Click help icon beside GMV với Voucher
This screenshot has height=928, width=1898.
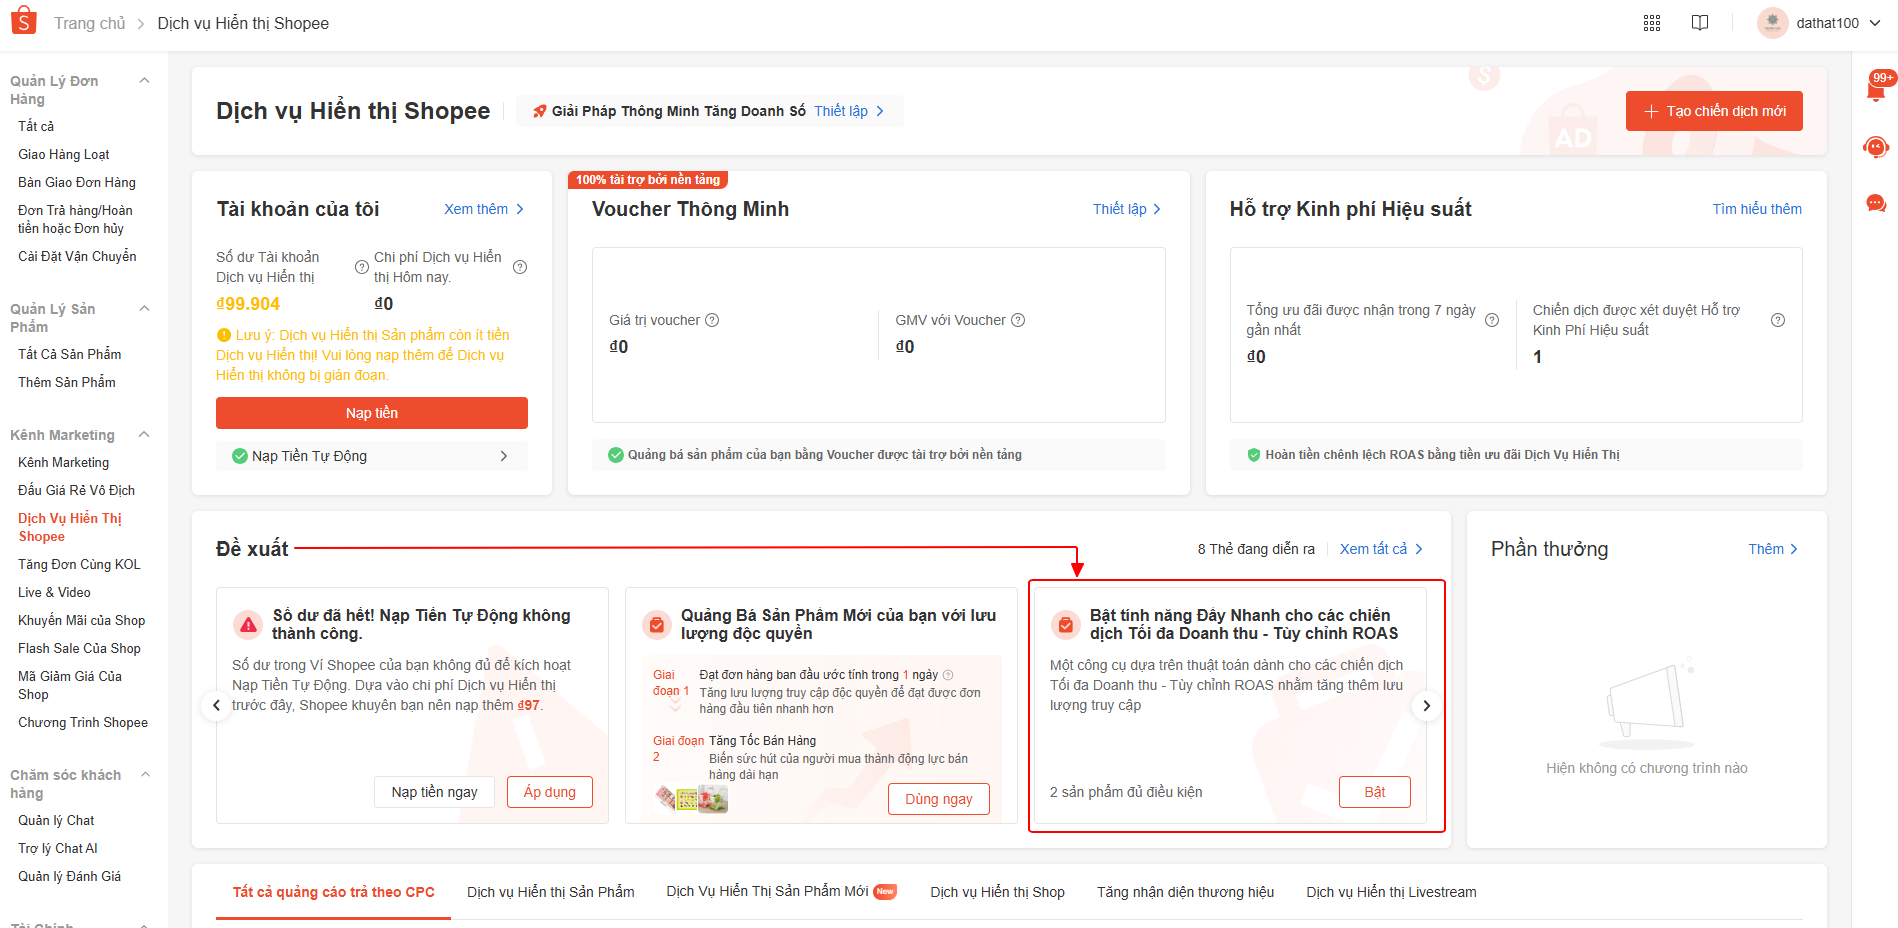pyautogui.click(x=1018, y=320)
